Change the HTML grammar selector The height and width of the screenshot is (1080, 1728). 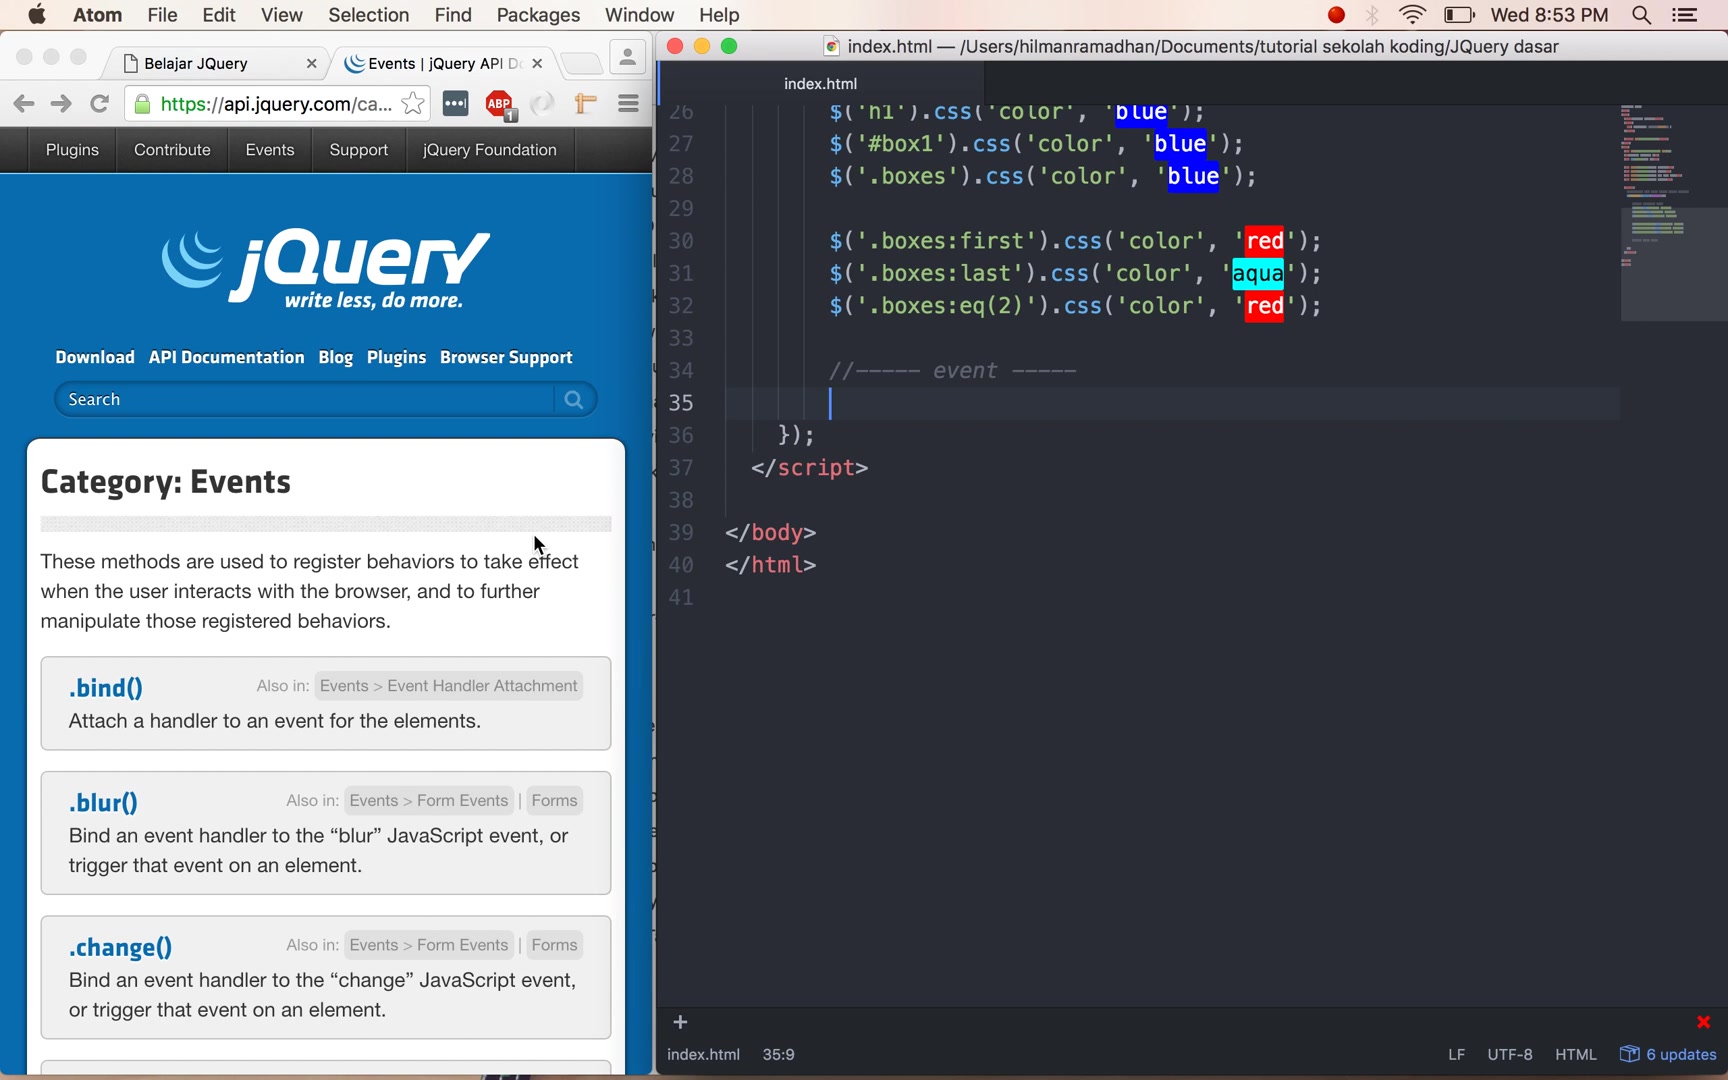click(1575, 1054)
